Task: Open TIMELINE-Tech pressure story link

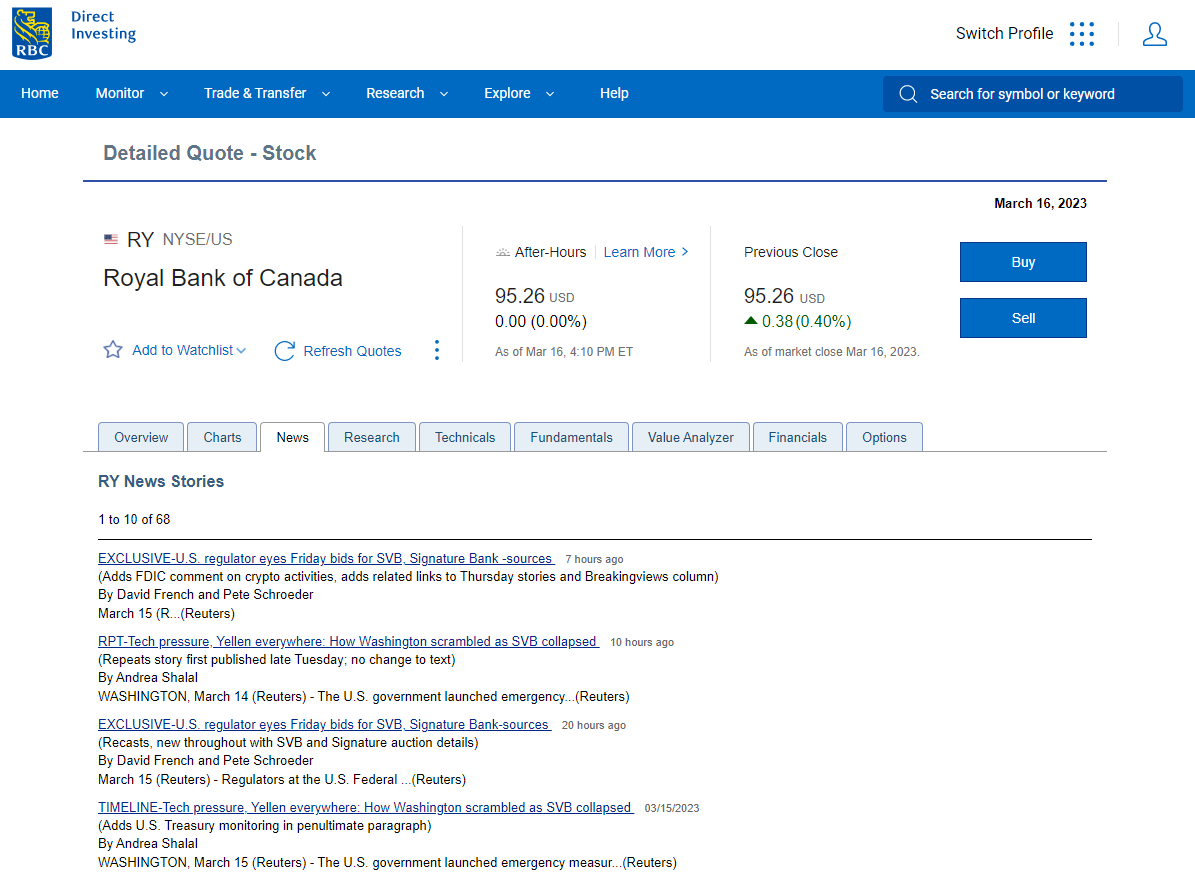Action: click(365, 808)
